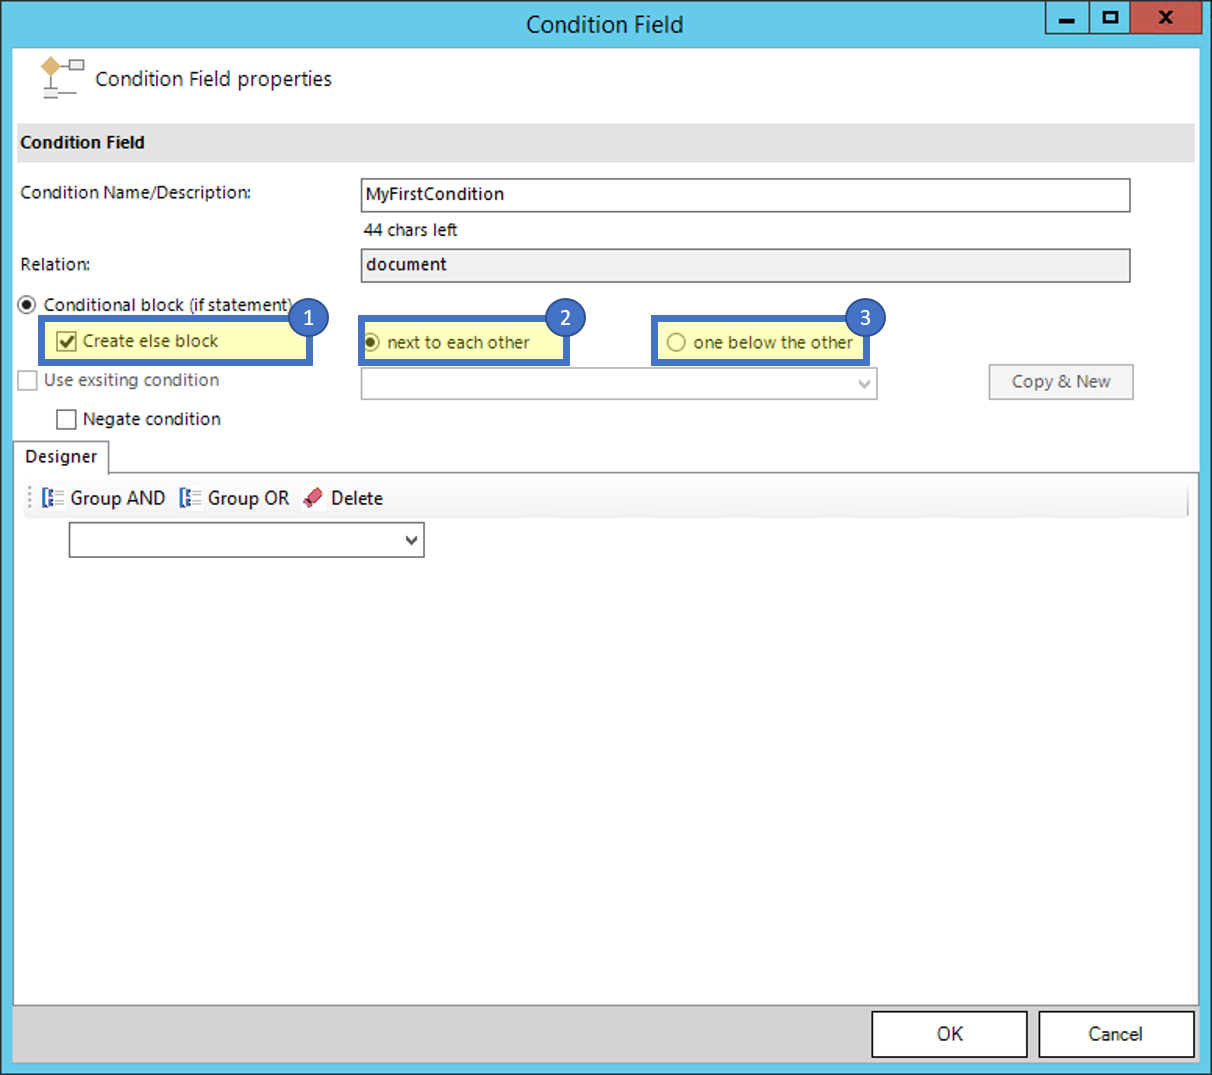
Task: Open the condition selection dropdown arrow
Action: coord(864,383)
